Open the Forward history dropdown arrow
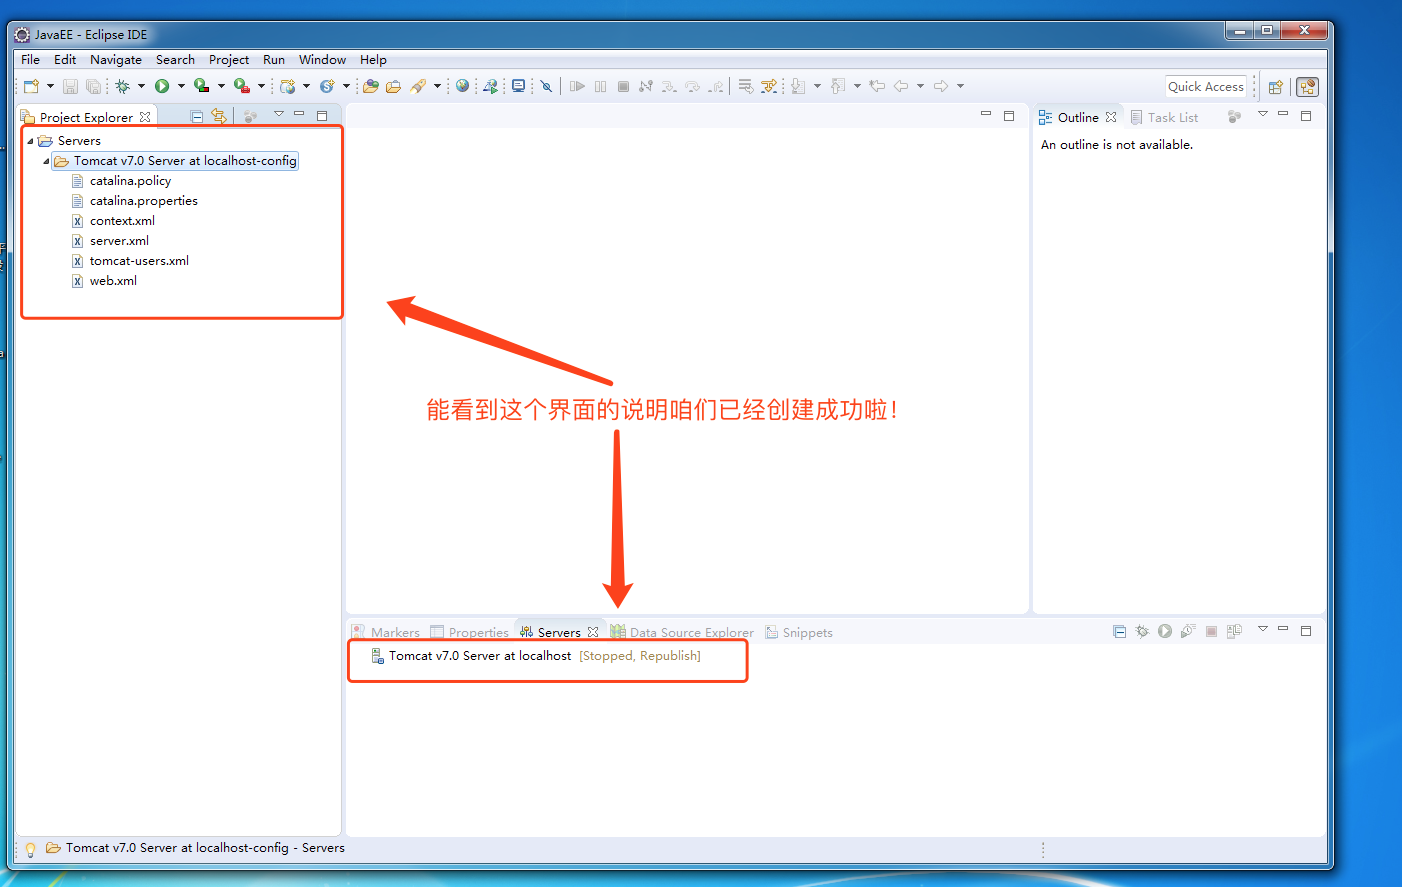 [x=960, y=86]
